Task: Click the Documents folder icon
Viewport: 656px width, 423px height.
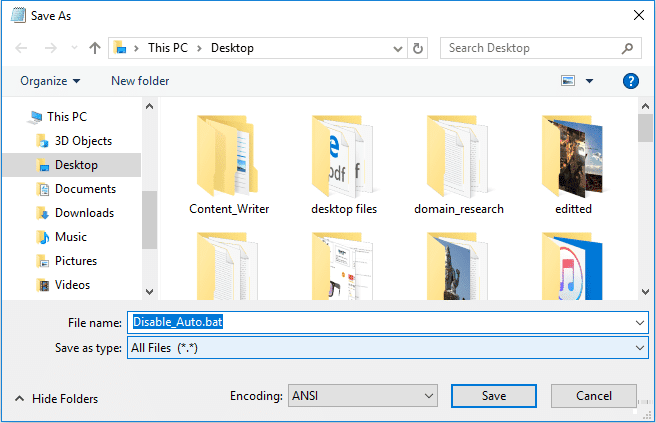Action: coord(43,189)
